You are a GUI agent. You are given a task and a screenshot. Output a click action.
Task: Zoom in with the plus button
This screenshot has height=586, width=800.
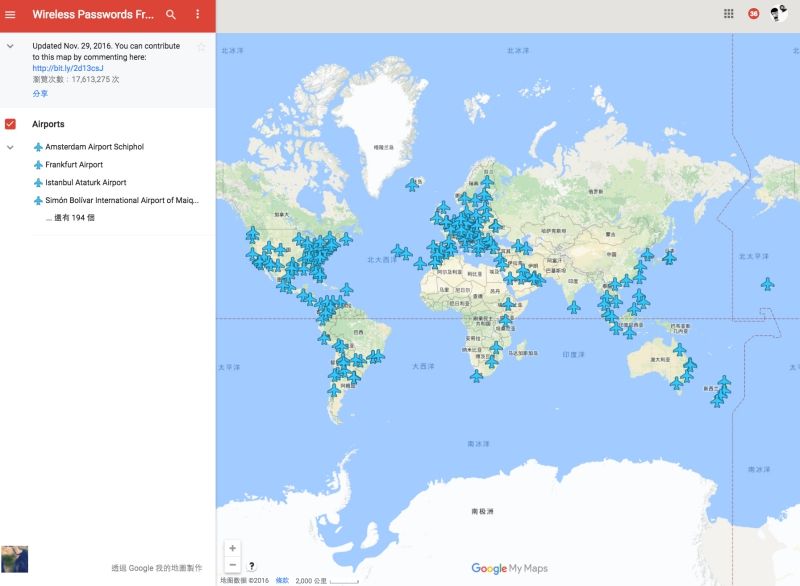tap(233, 548)
